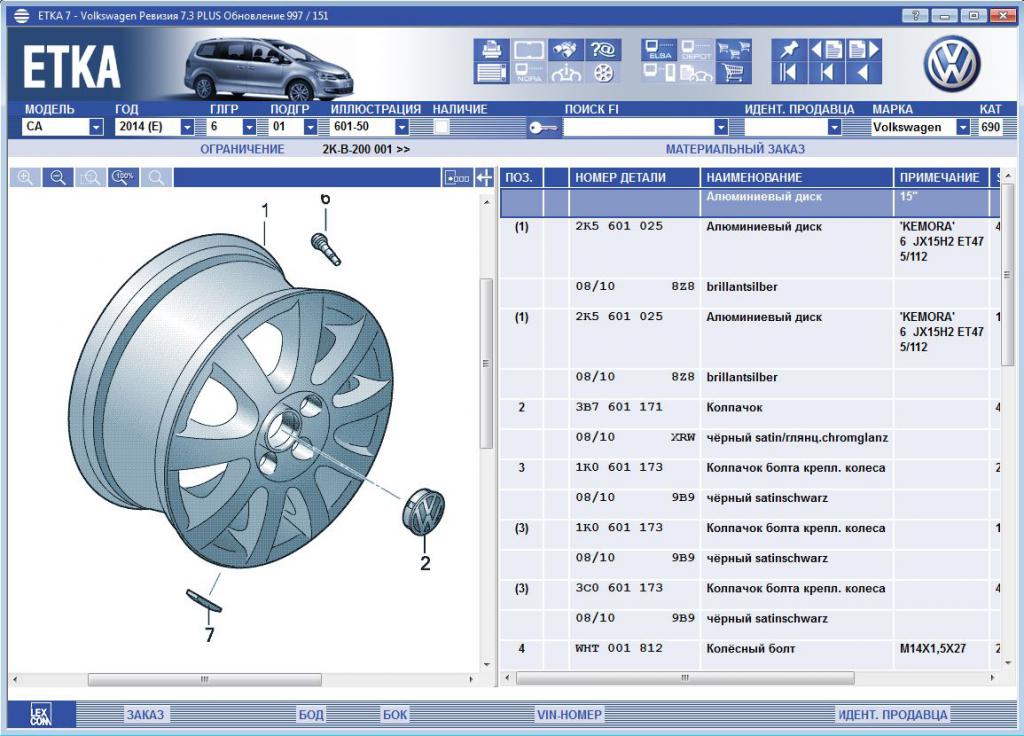Expand the МОДЕЛЬ dropdown showing CA
Image resolution: width=1024 pixels, height=736 pixels.
(96, 127)
